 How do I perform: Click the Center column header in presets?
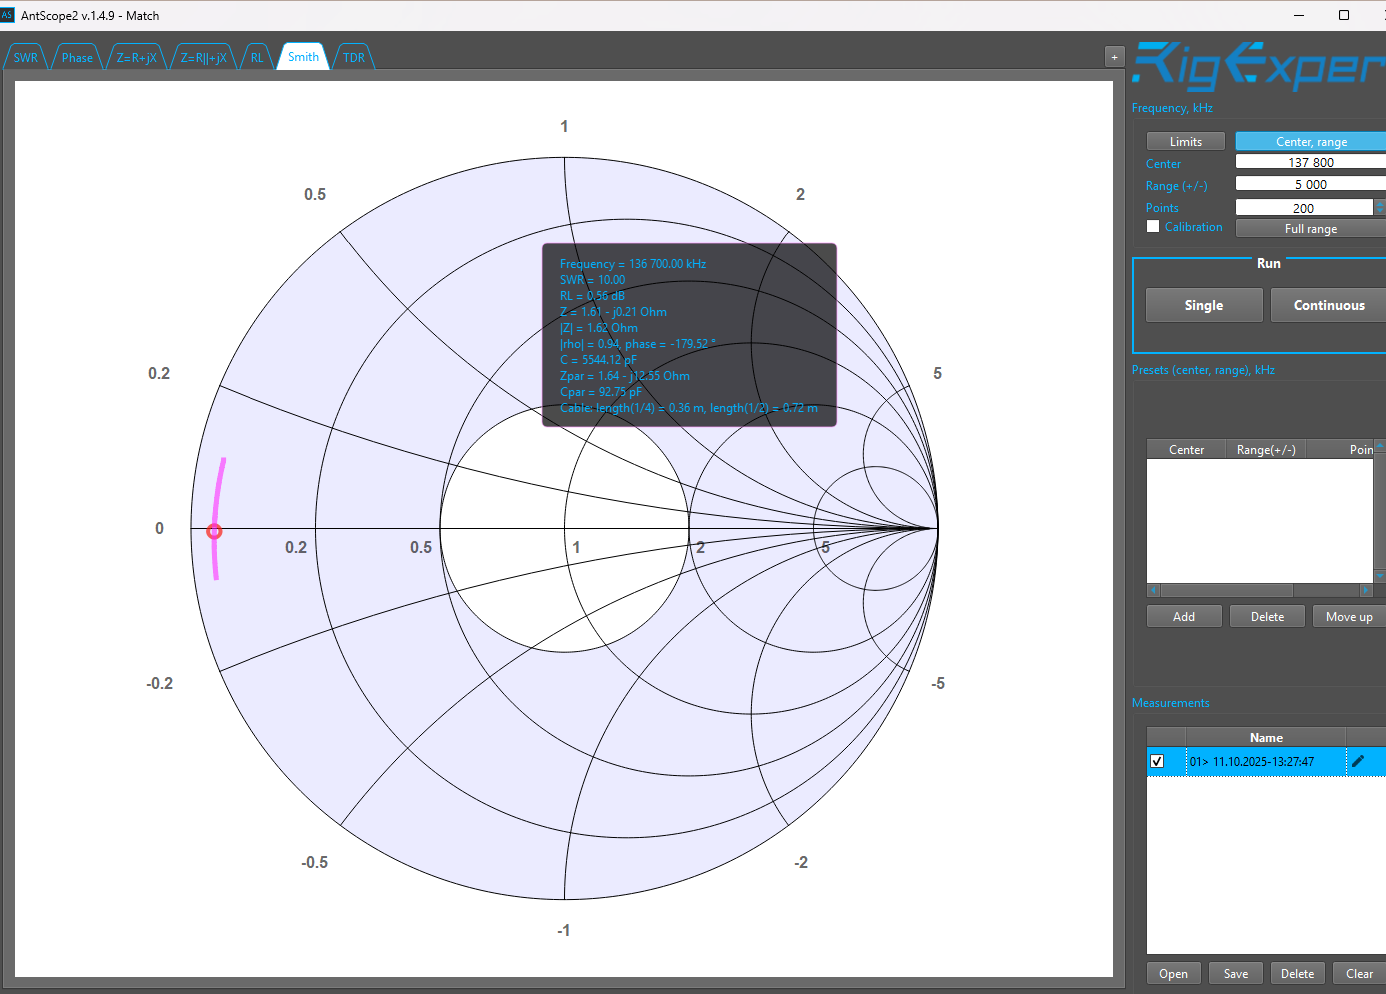[x=1186, y=450]
